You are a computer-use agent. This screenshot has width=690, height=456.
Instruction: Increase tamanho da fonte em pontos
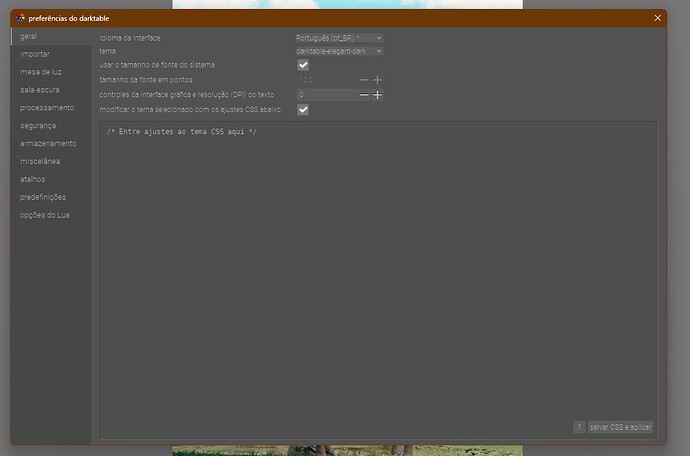tap(378, 80)
